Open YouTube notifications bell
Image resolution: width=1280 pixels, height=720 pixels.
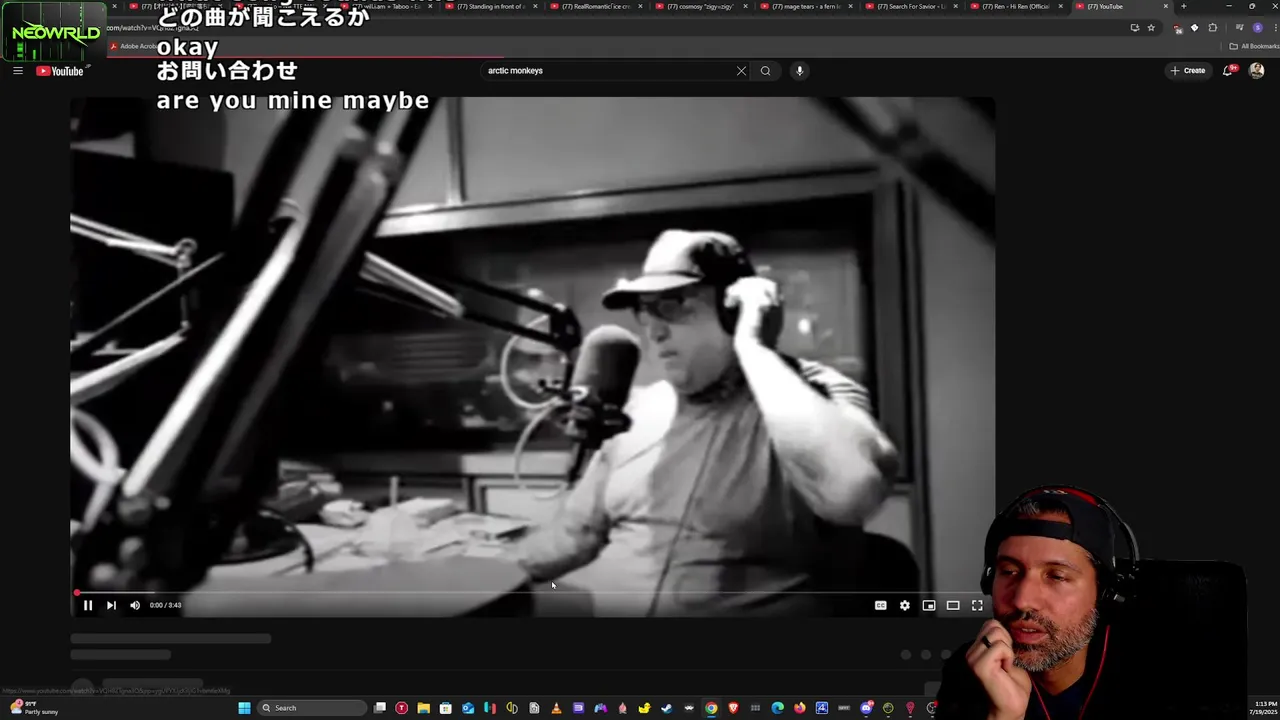tap(1228, 71)
